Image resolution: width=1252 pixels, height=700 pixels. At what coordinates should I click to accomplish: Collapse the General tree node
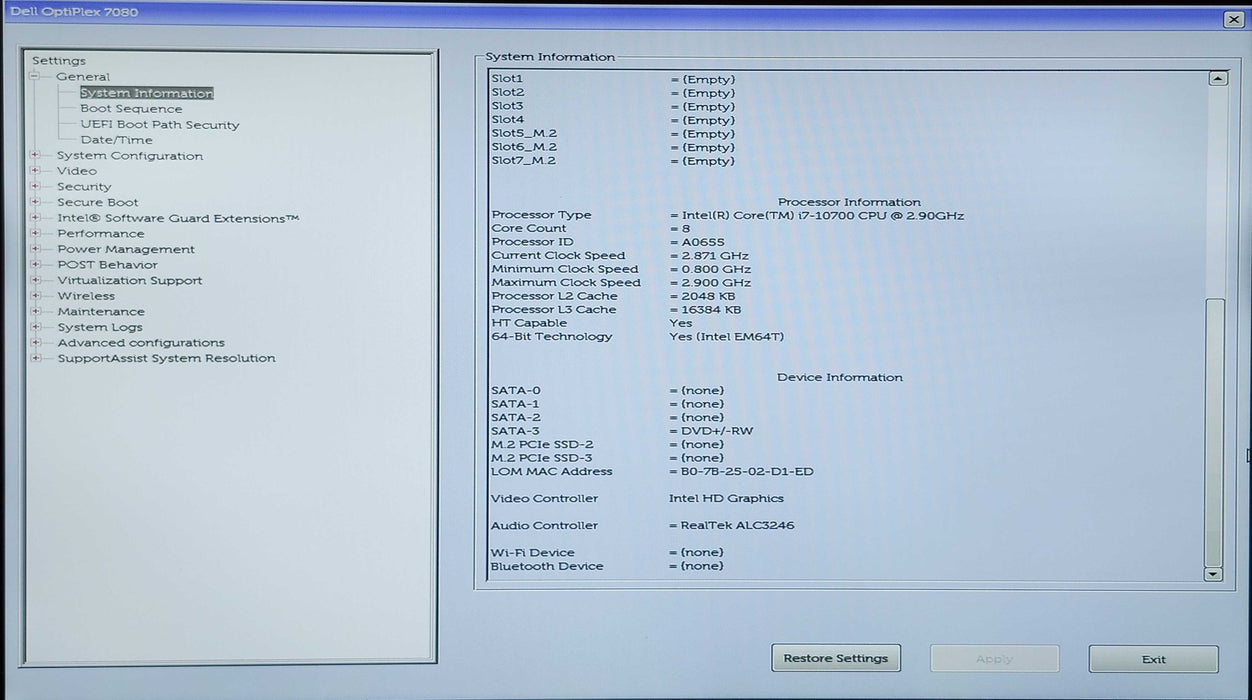pos(35,77)
